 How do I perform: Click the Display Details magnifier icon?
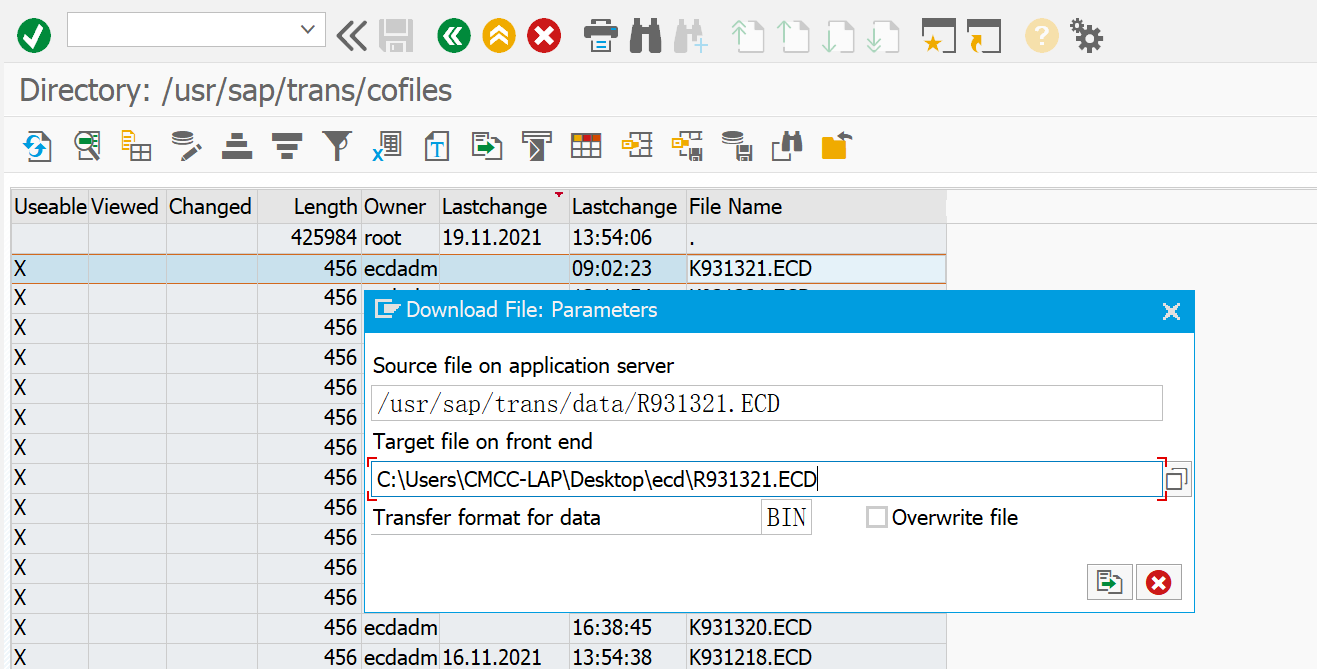[x=87, y=146]
